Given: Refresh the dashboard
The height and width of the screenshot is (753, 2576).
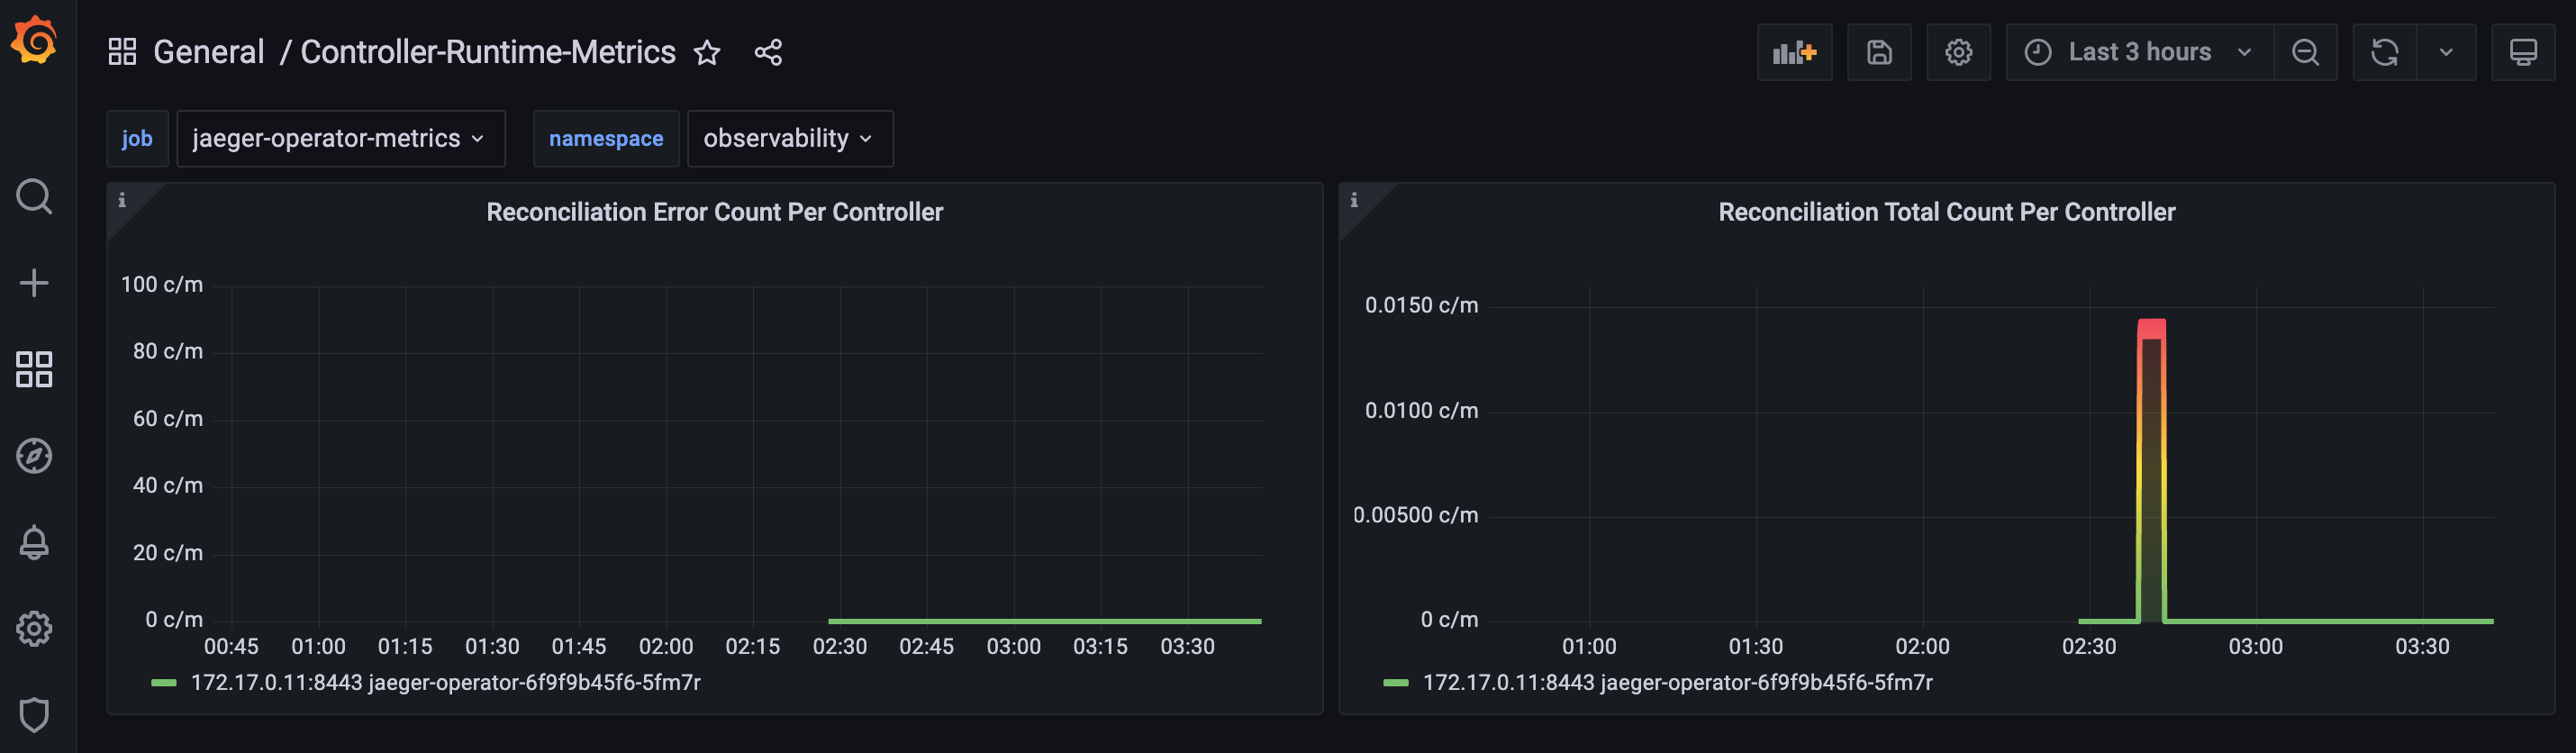Looking at the screenshot, I should (2384, 52).
